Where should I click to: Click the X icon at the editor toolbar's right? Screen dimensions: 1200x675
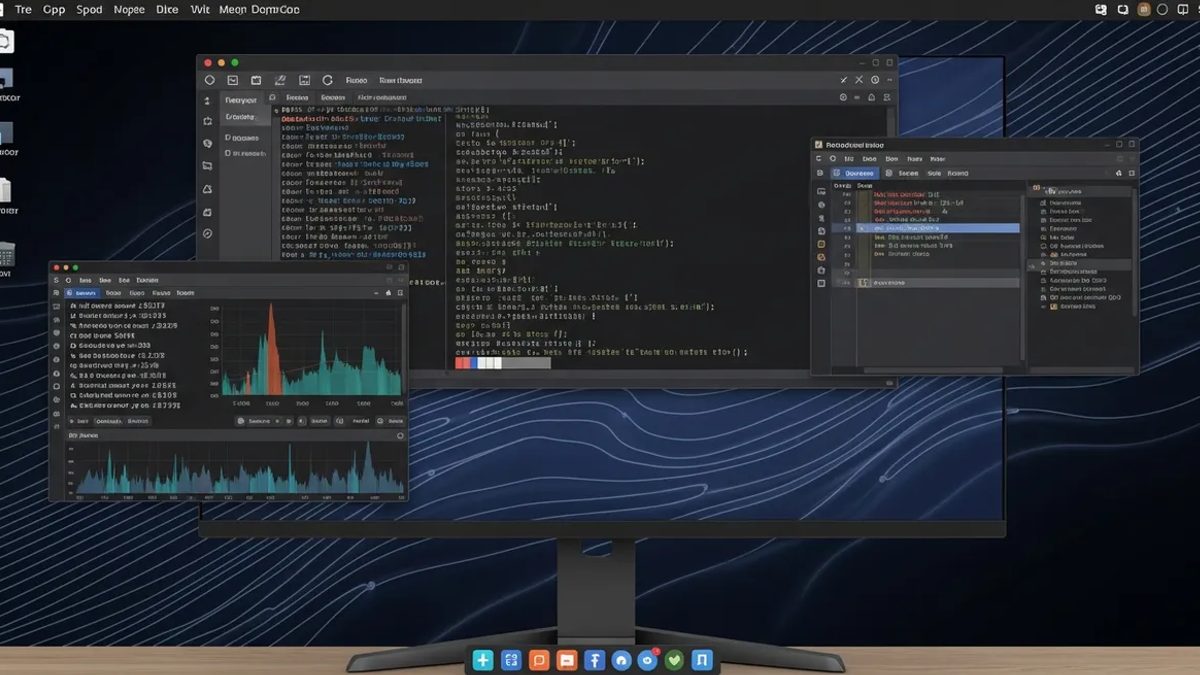(859, 80)
